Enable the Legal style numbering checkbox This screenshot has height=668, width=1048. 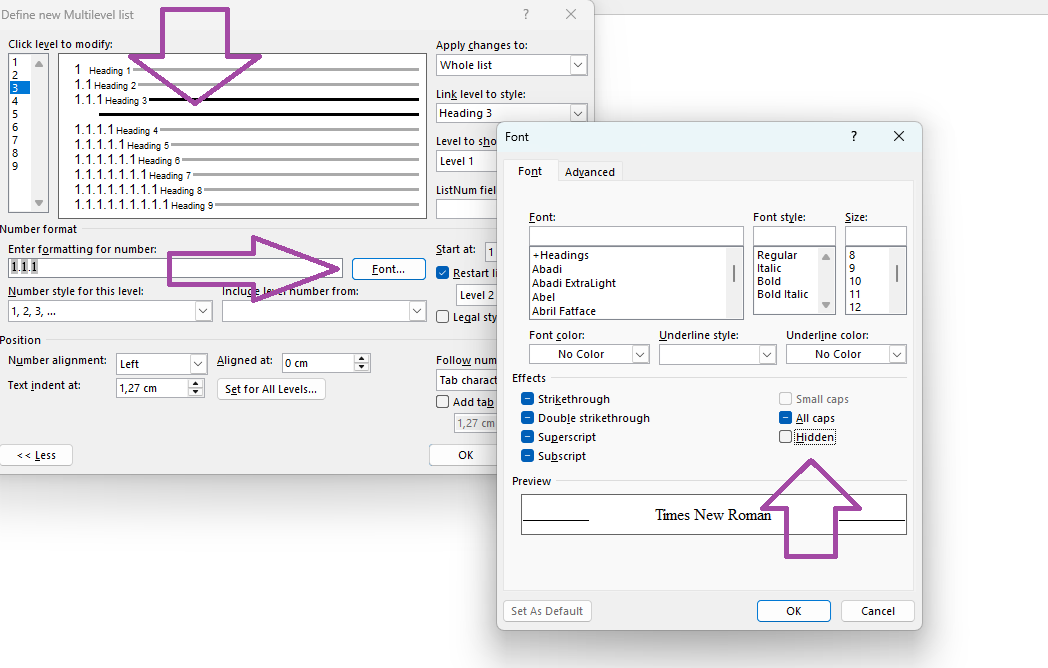coord(442,317)
